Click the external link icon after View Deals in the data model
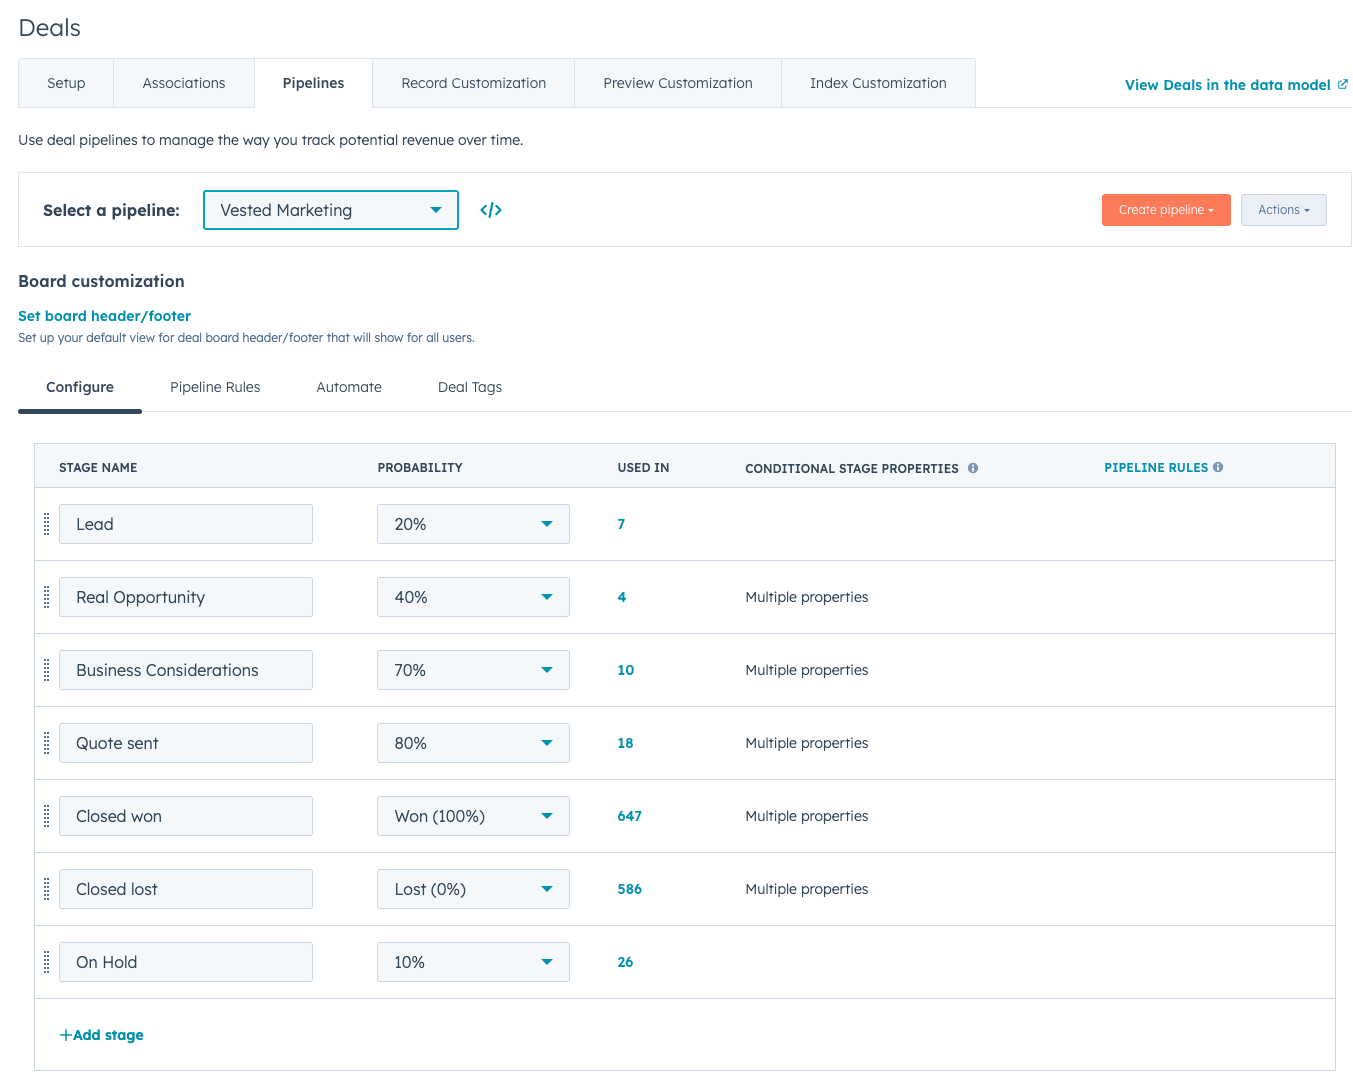1353x1087 pixels. click(x=1343, y=85)
